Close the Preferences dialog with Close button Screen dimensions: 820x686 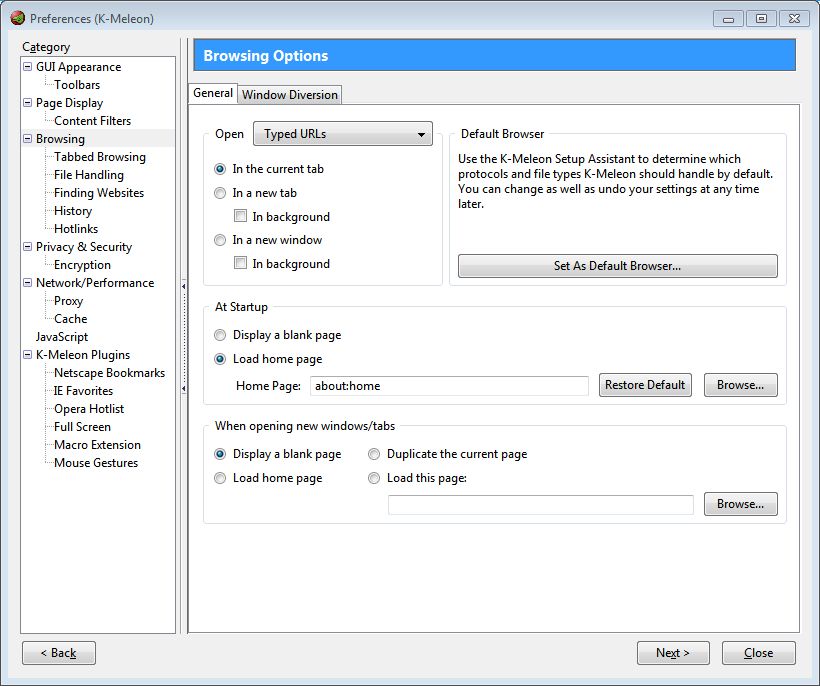(759, 653)
